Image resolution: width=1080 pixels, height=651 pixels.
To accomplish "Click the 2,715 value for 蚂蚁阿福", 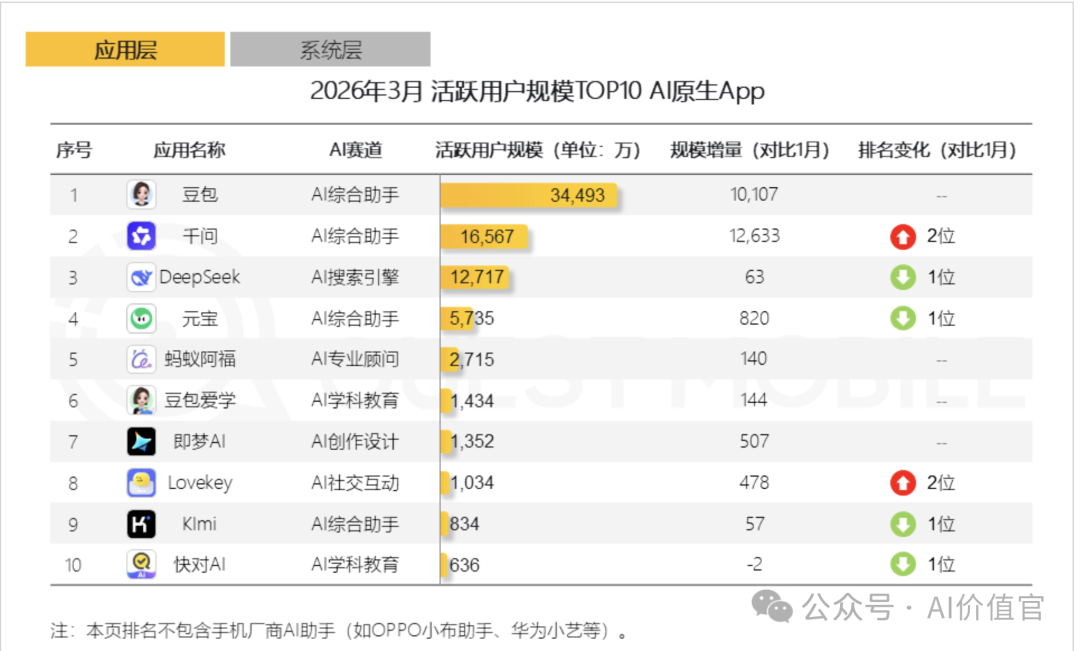I will point(472,360).
